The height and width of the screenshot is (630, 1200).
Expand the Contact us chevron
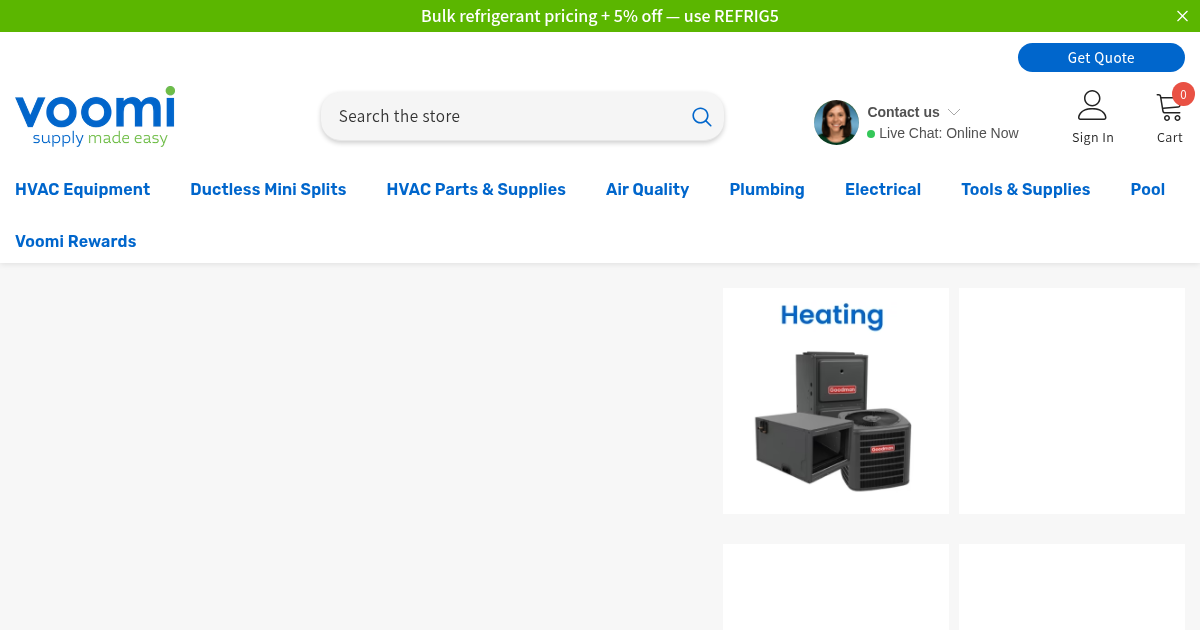(954, 112)
